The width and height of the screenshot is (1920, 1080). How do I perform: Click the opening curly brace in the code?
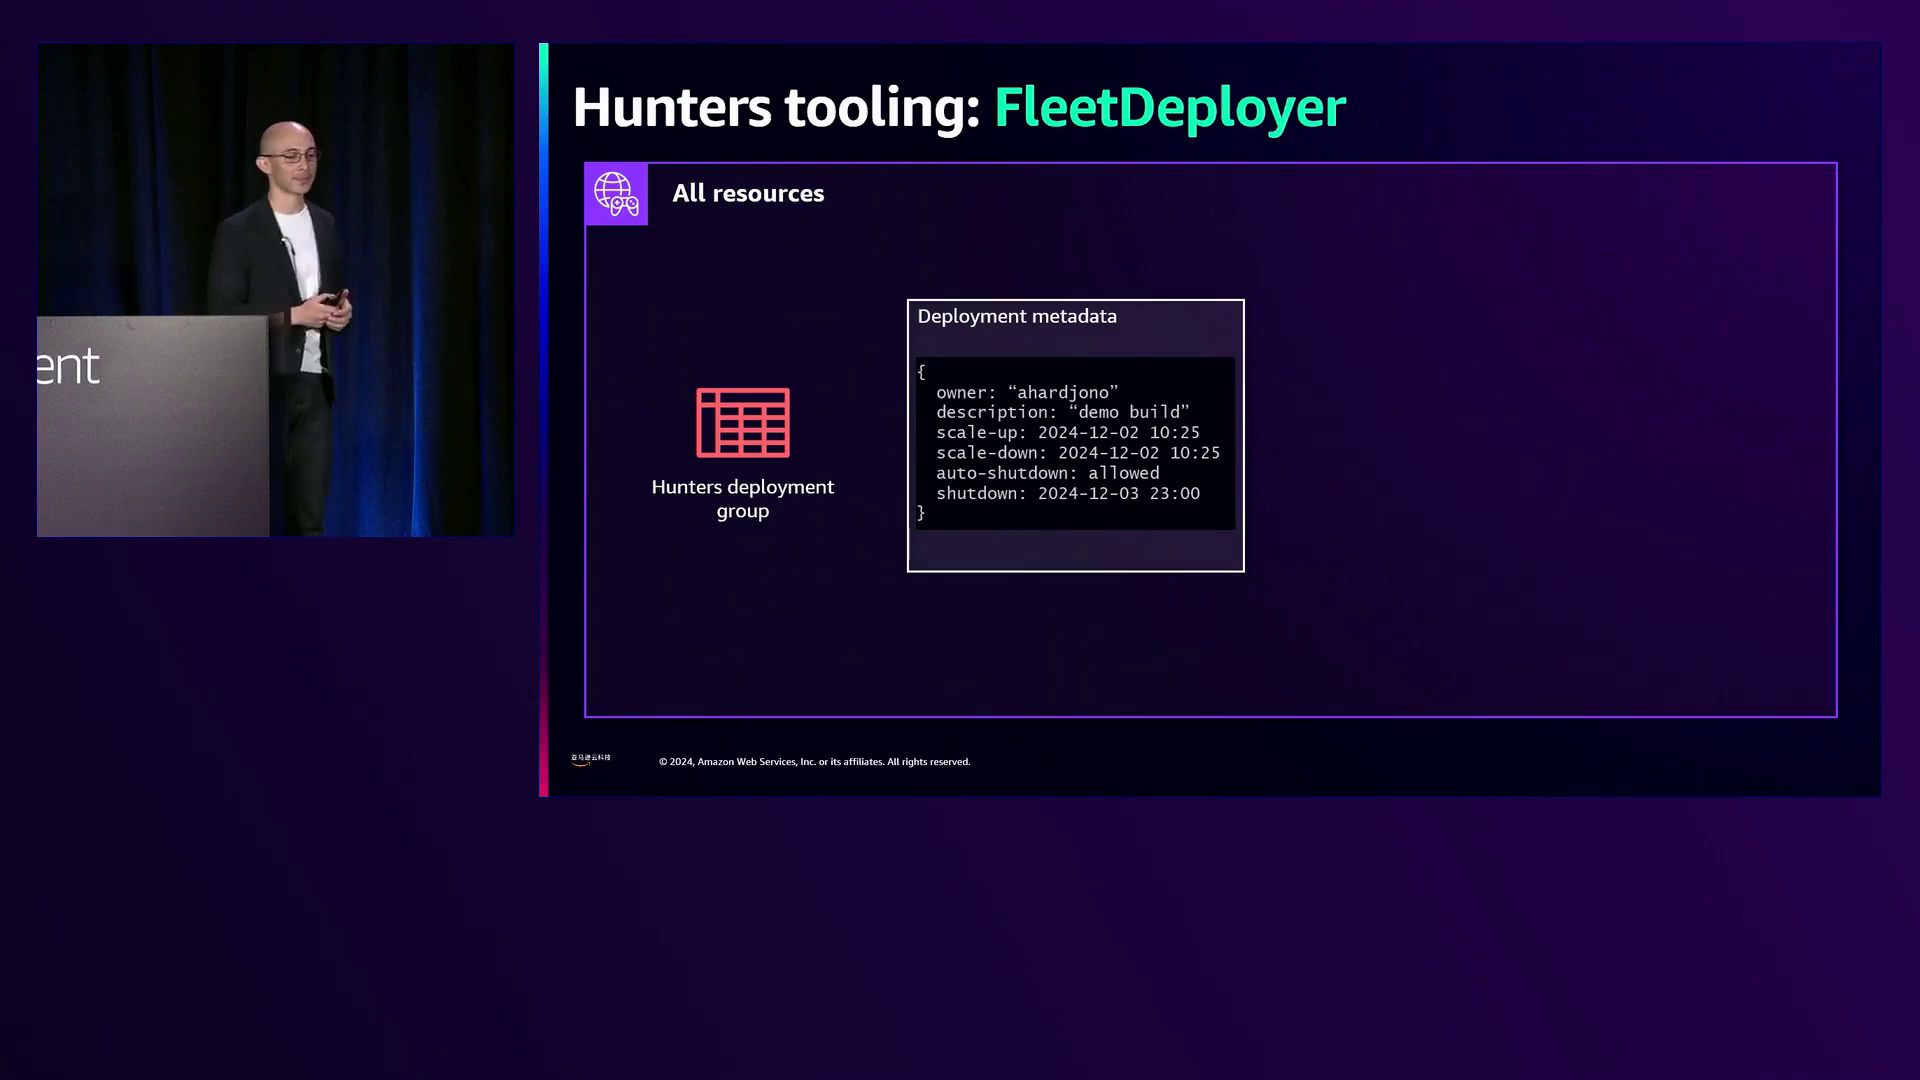coord(921,372)
